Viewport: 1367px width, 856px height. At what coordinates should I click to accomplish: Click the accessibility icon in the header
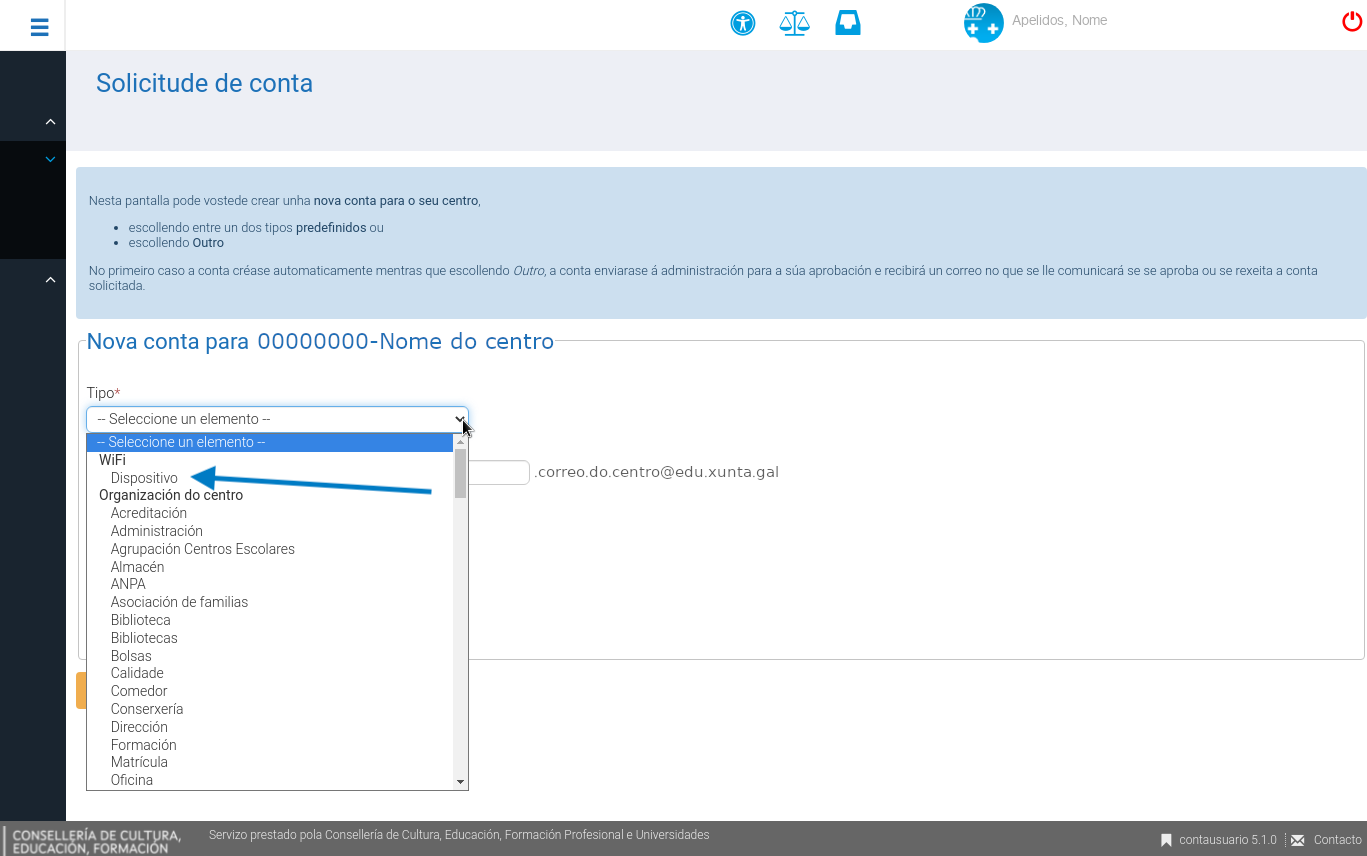742,22
